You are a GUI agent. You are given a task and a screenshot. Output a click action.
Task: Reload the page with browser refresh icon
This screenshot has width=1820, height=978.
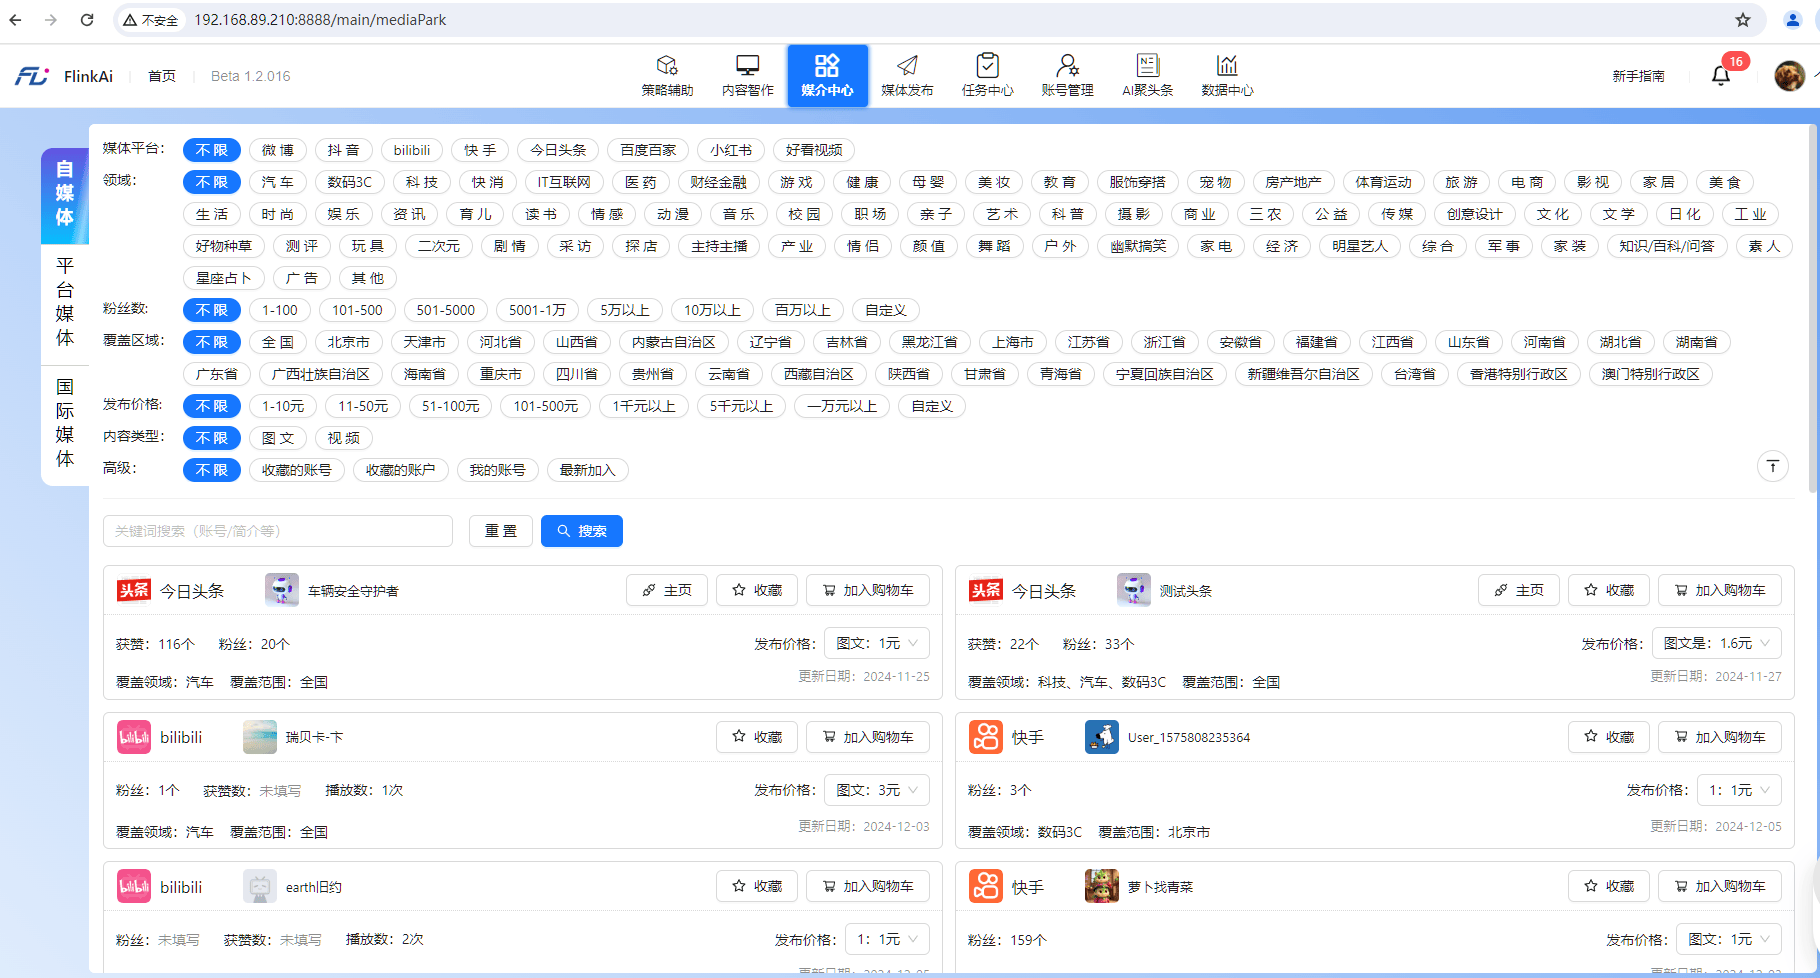(87, 20)
